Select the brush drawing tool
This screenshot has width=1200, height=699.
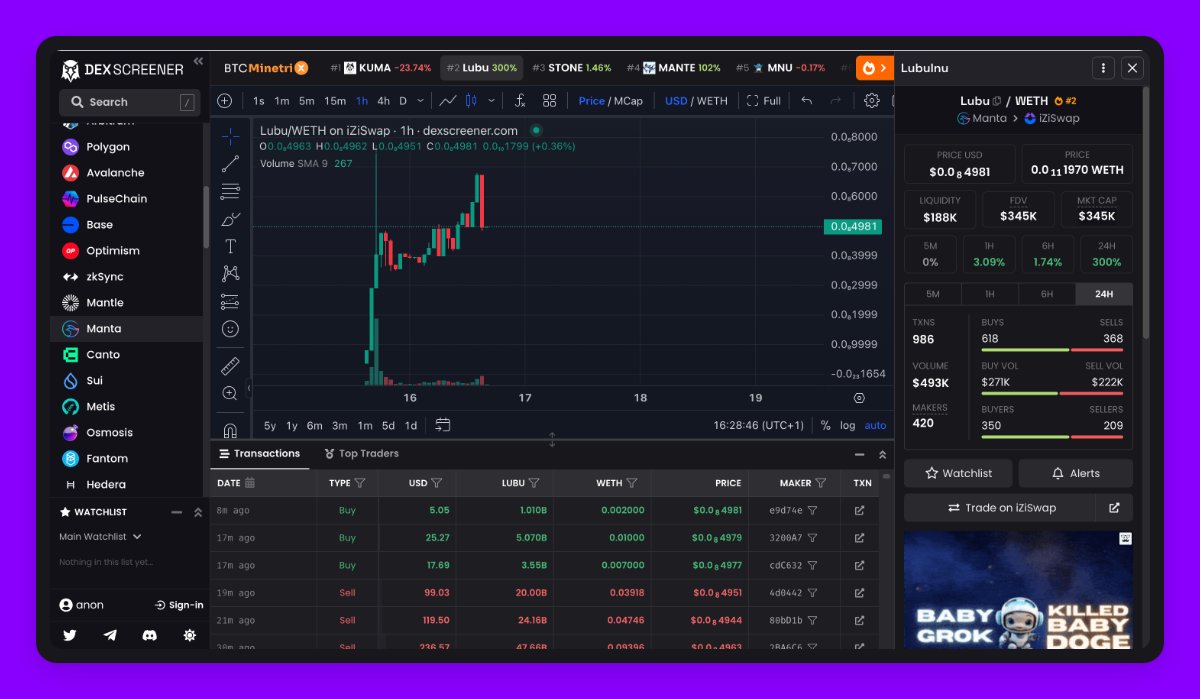230,219
